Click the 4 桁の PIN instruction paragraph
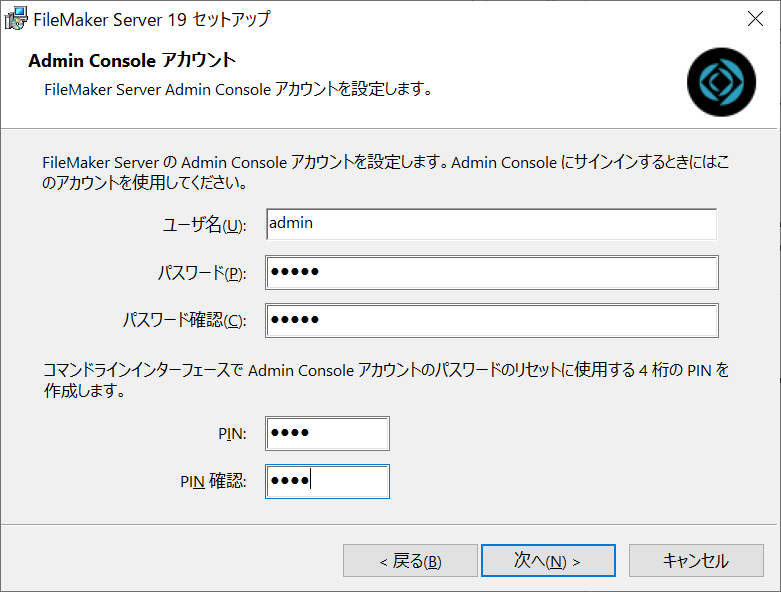781x592 pixels. coord(386,380)
